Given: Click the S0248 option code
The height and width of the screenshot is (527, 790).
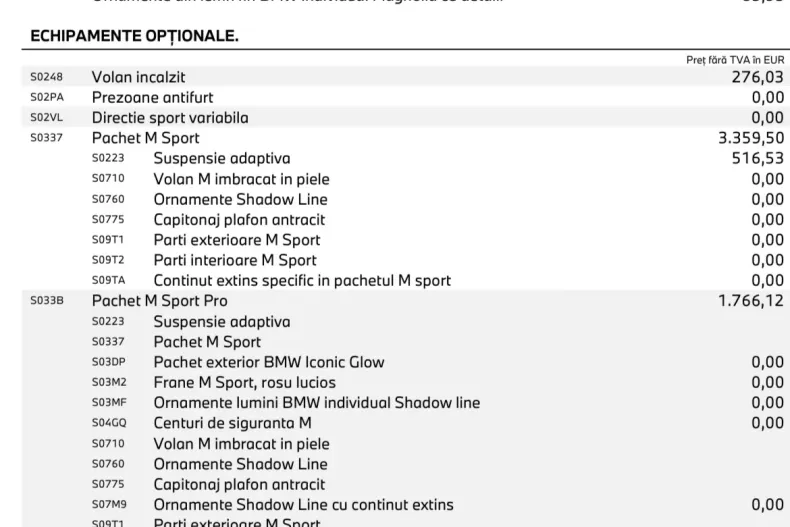Looking at the screenshot, I should tap(47, 77).
